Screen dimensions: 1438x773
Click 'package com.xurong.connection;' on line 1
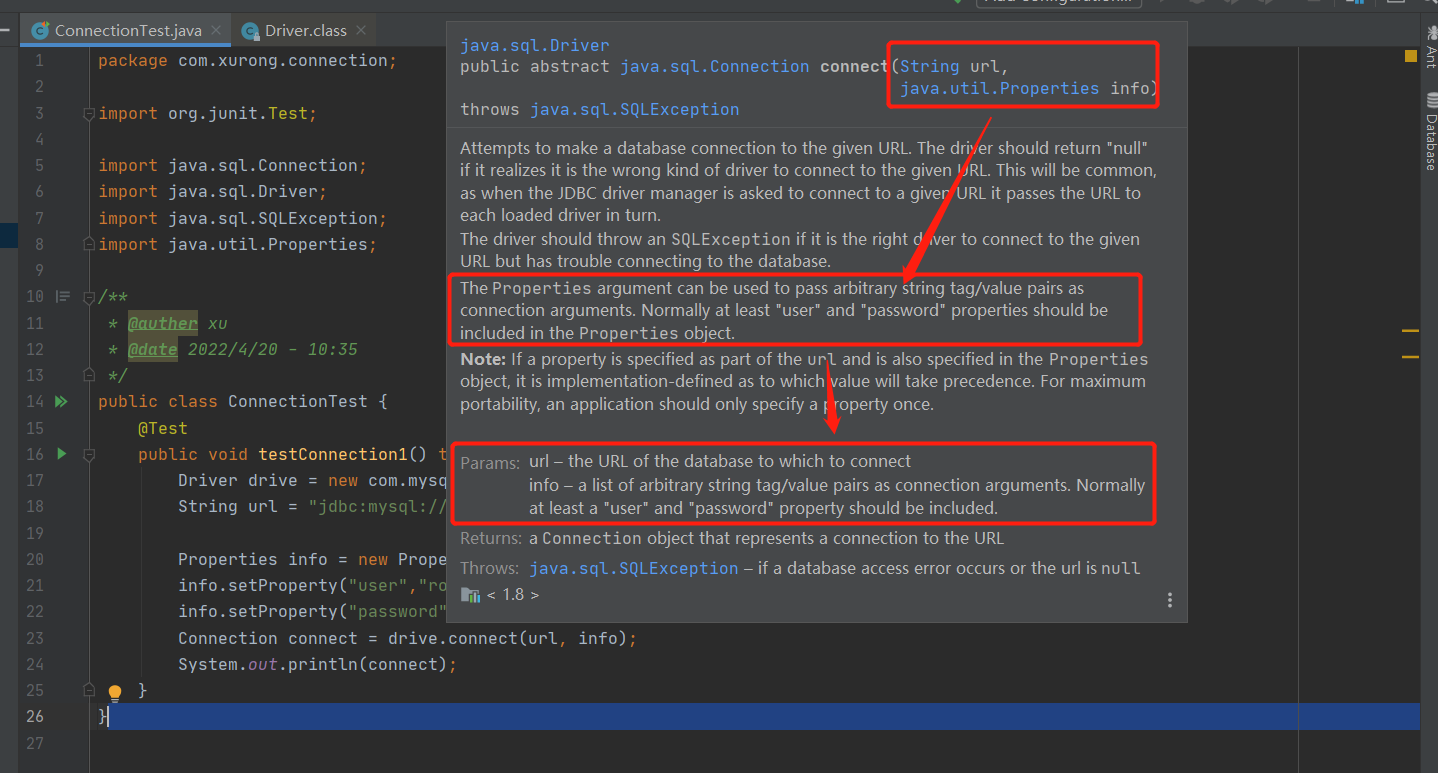tap(247, 61)
